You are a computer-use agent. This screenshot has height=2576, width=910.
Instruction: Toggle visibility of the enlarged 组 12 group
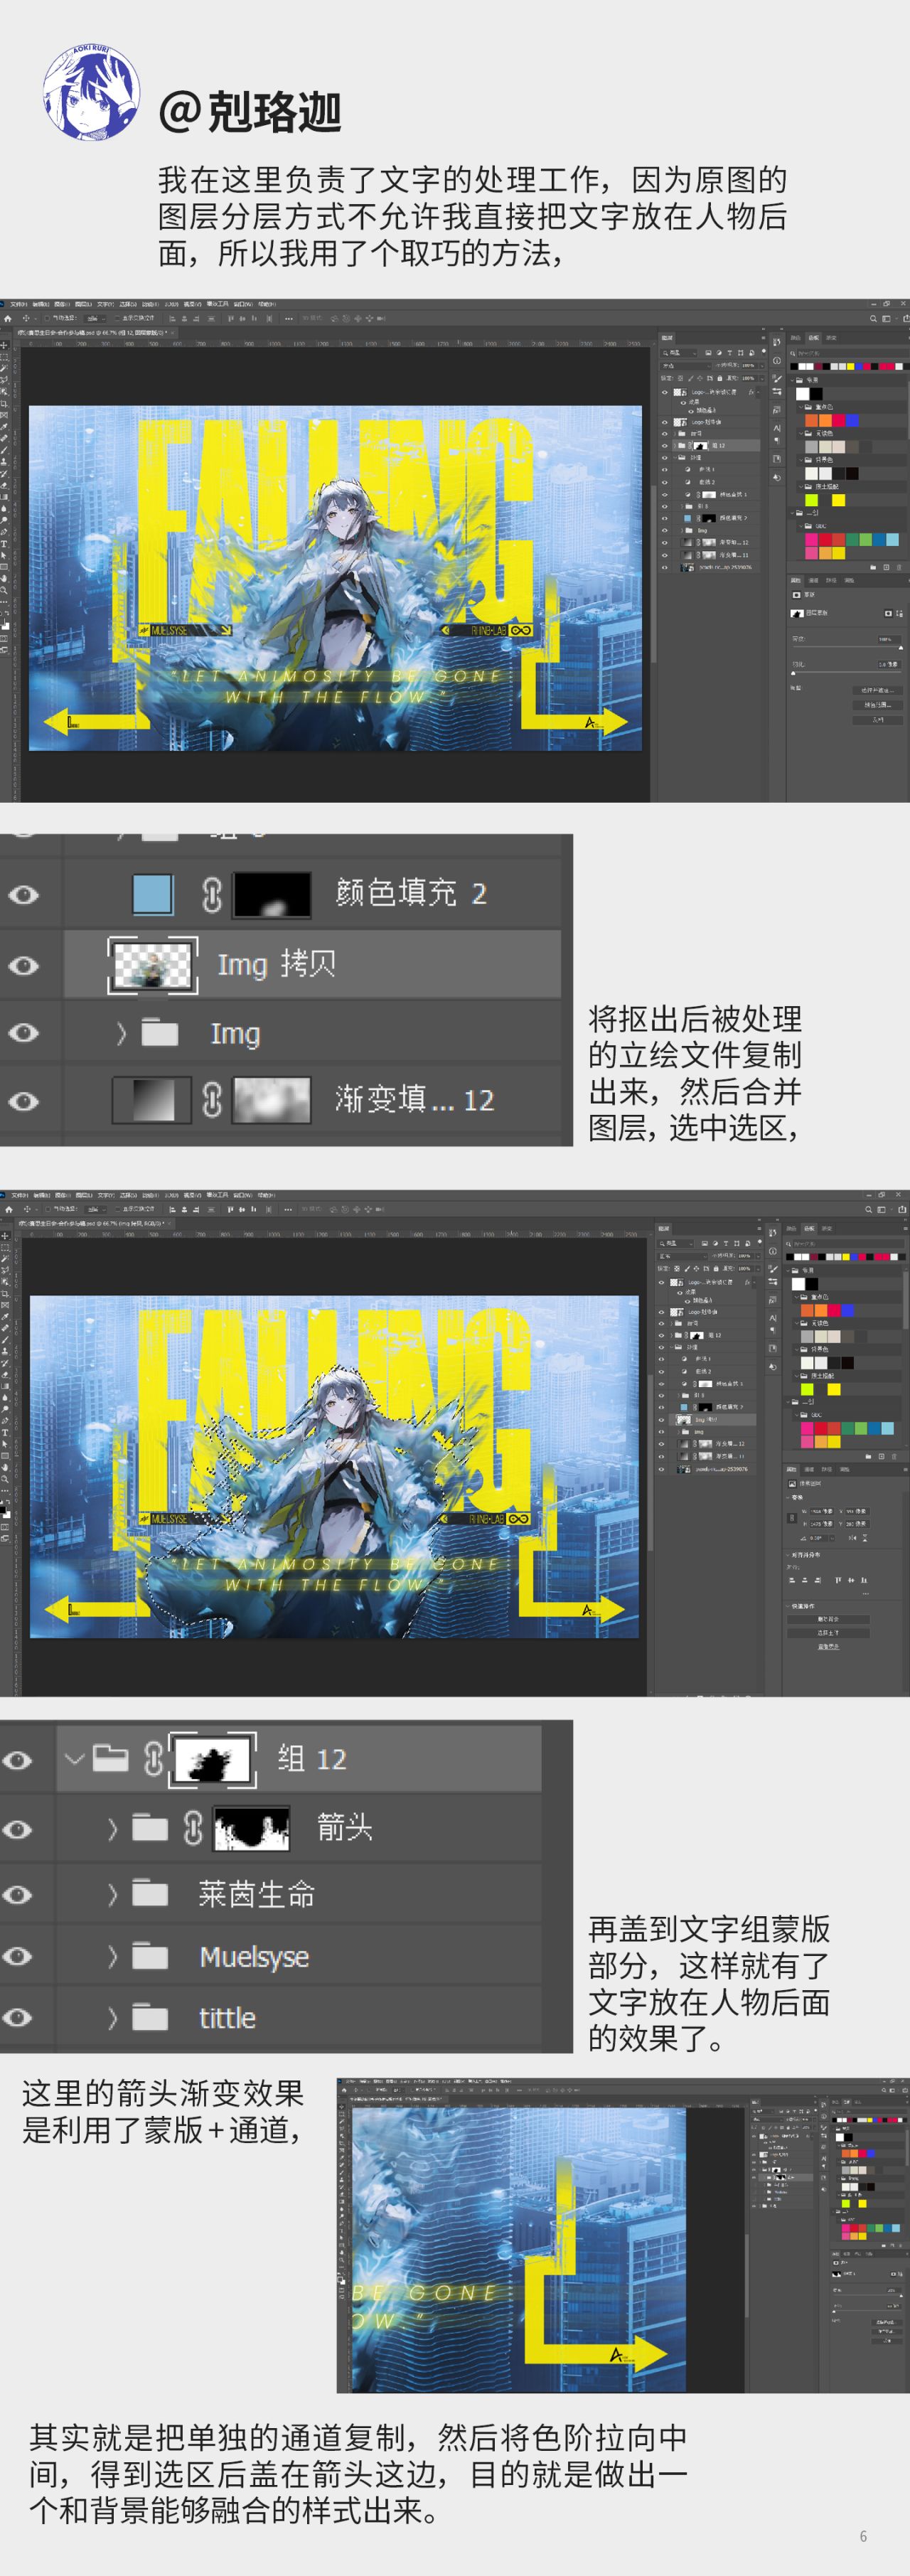(17, 1759)
